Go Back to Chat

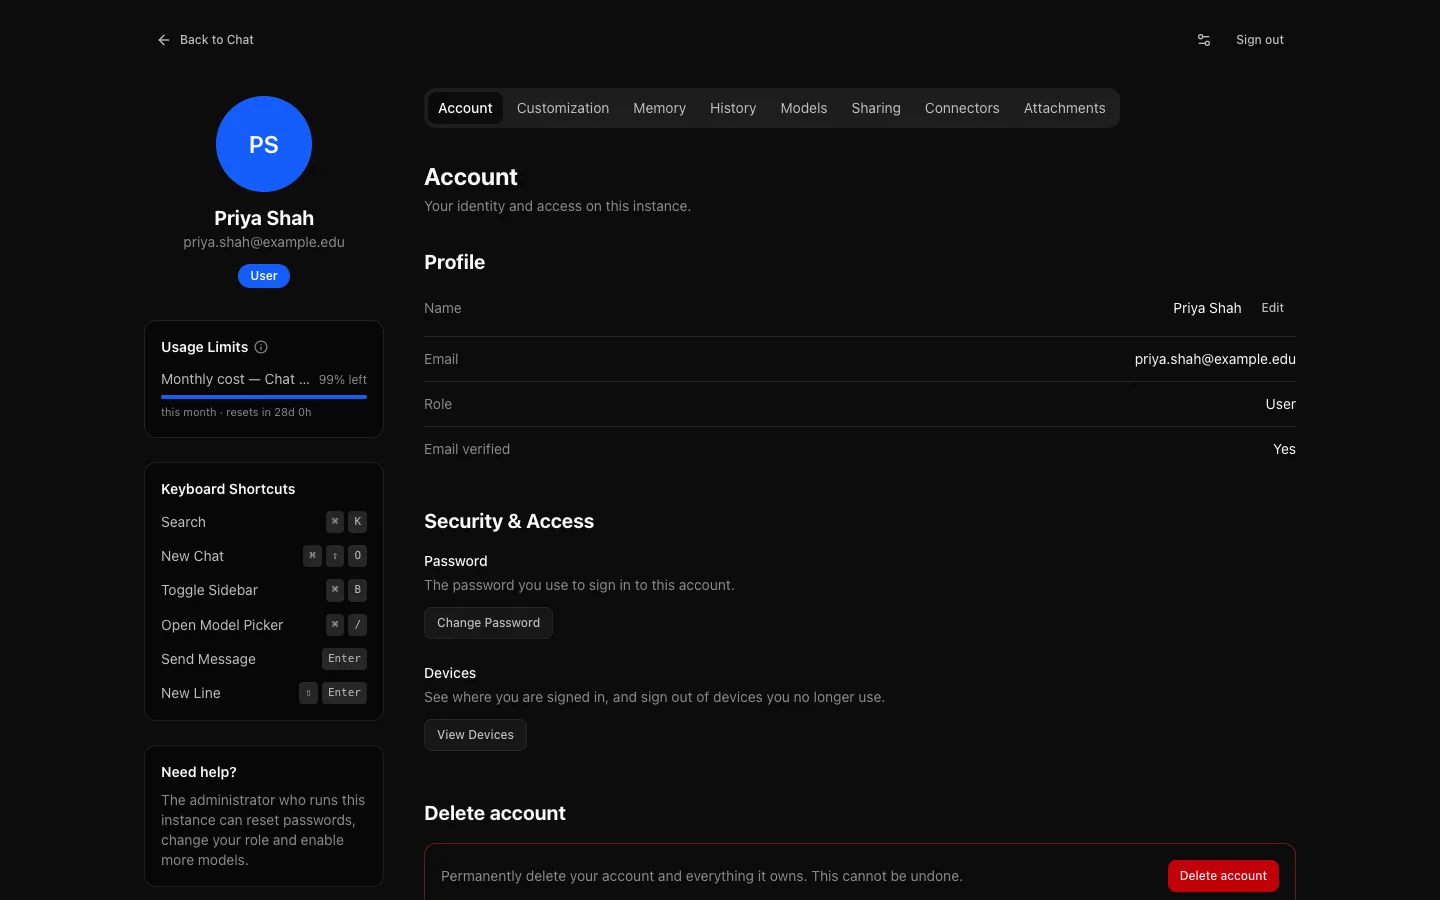206,40
